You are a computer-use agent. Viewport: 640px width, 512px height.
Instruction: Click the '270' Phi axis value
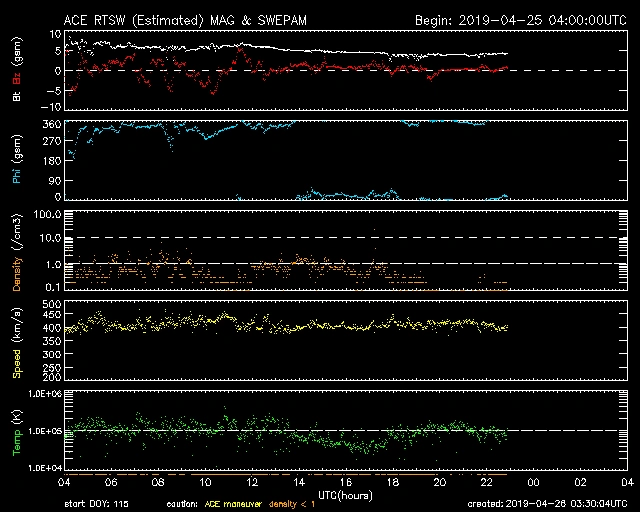52,142
